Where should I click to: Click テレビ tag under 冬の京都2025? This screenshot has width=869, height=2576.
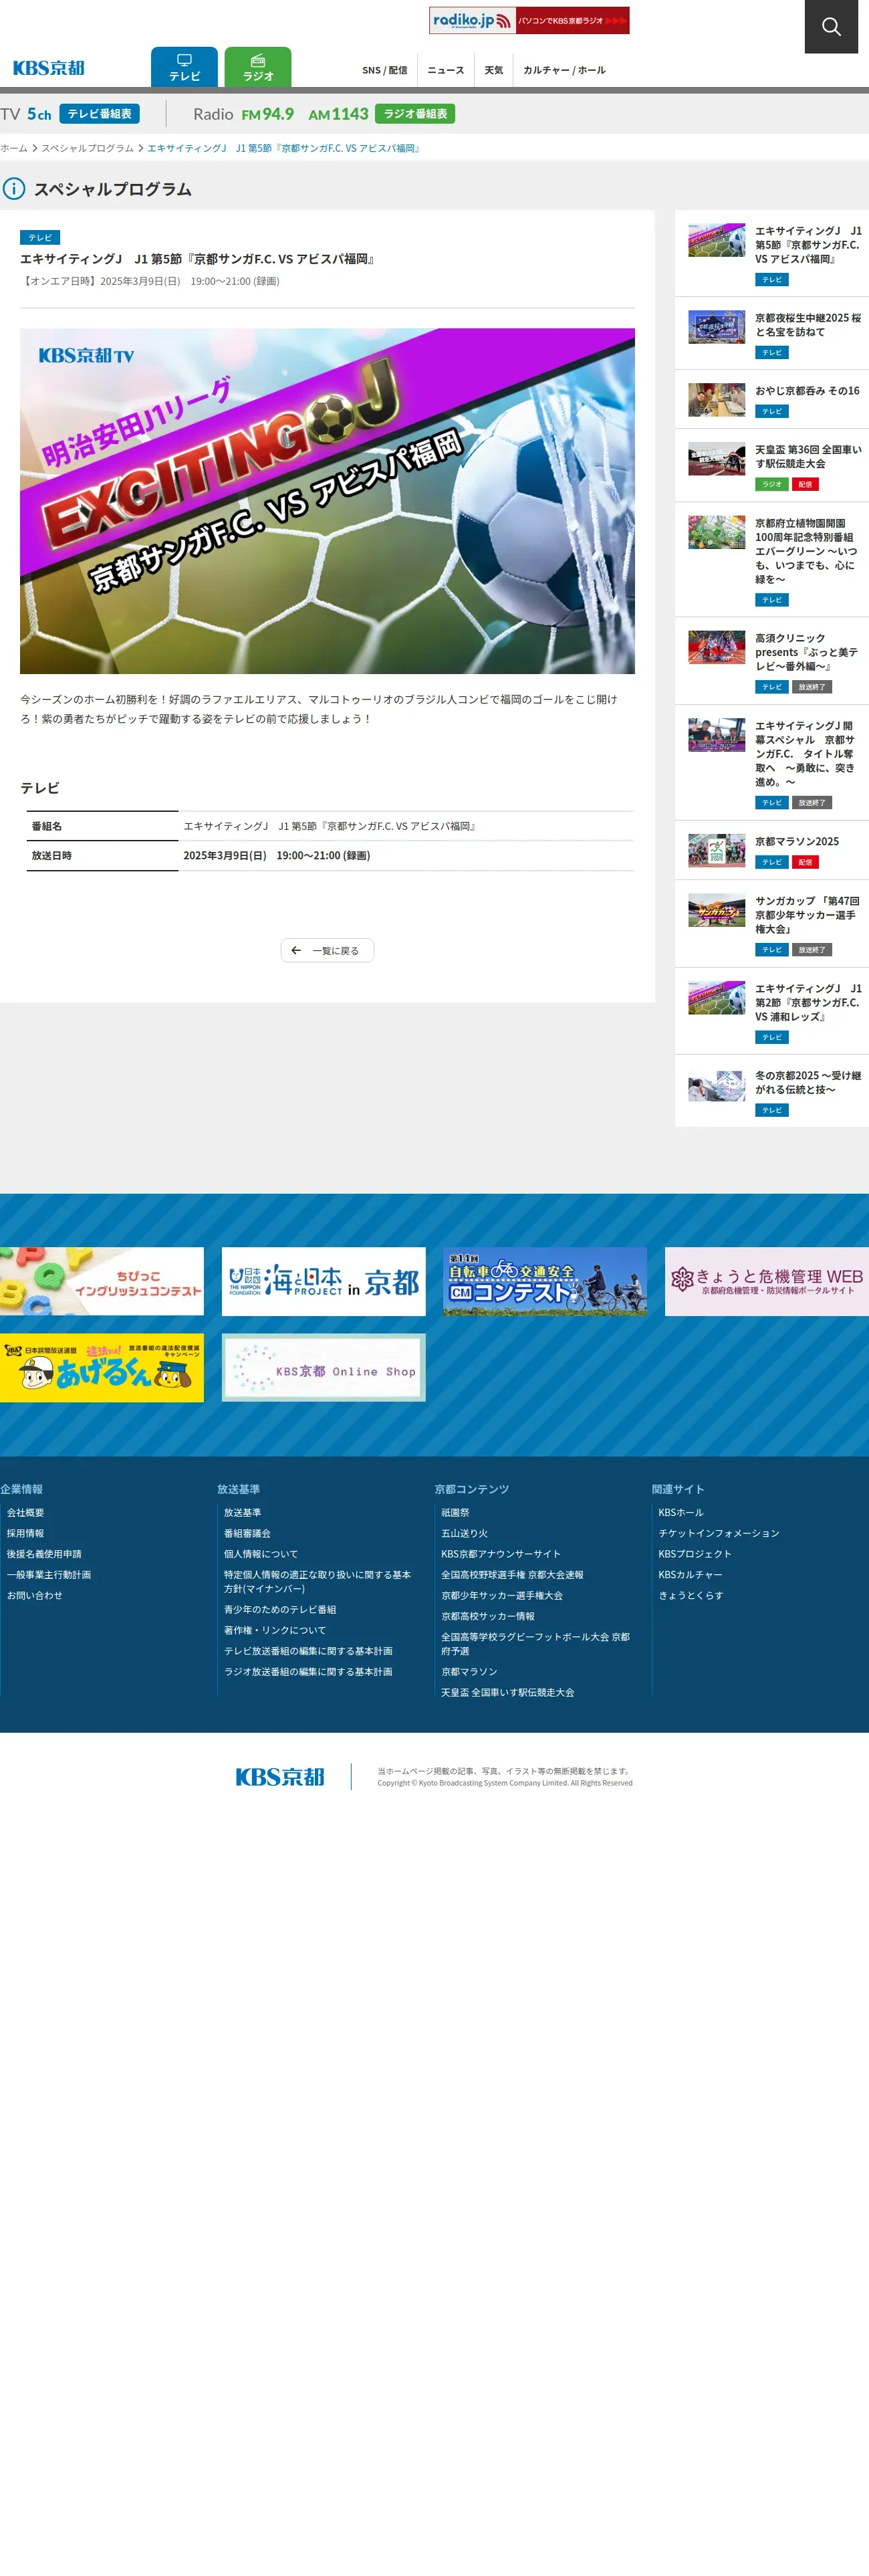point(771,1110)
